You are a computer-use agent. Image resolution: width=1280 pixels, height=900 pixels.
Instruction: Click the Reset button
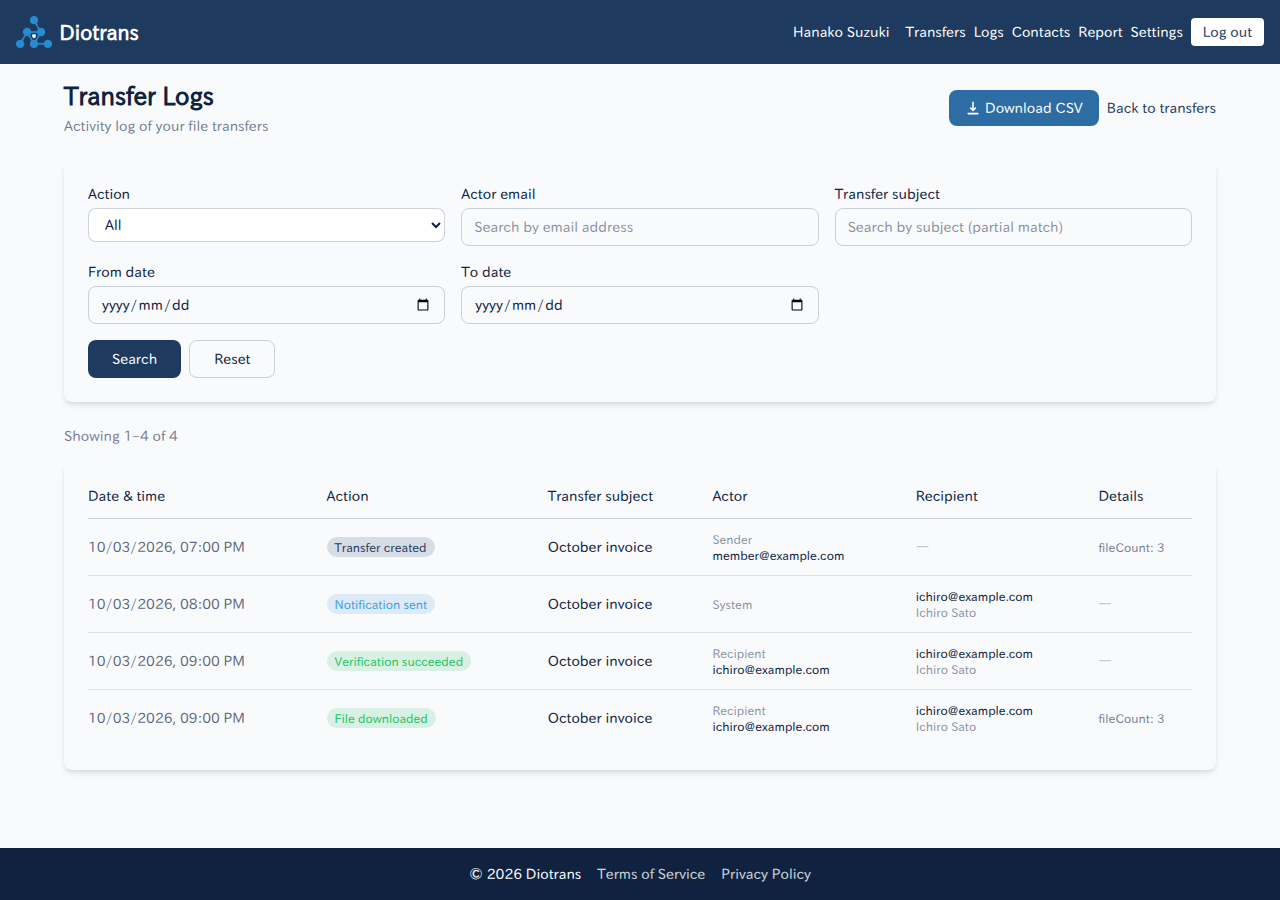[232, 359]
